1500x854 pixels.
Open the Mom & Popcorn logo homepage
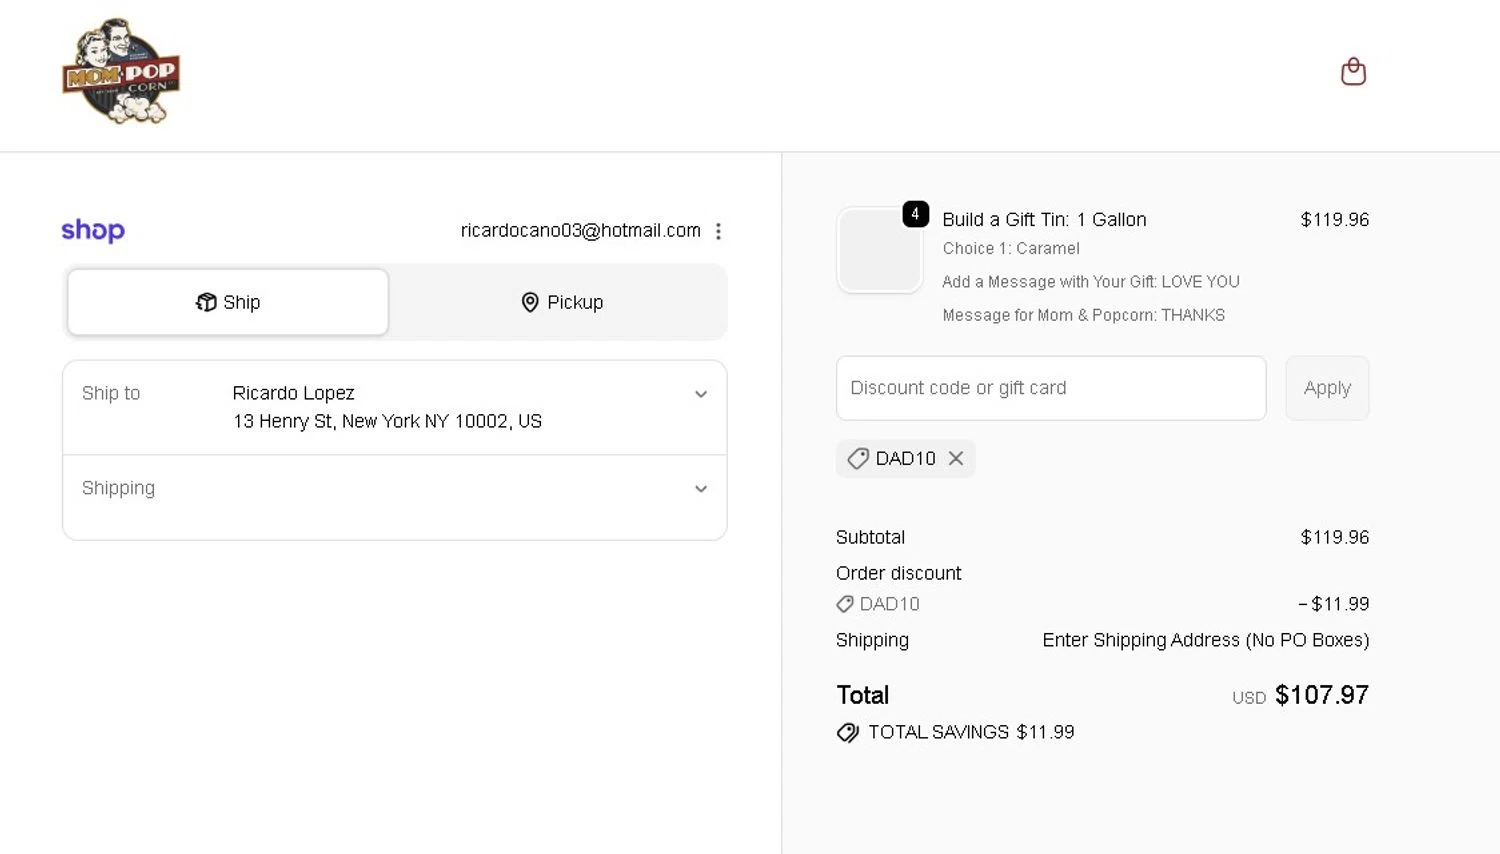[121, 71]
